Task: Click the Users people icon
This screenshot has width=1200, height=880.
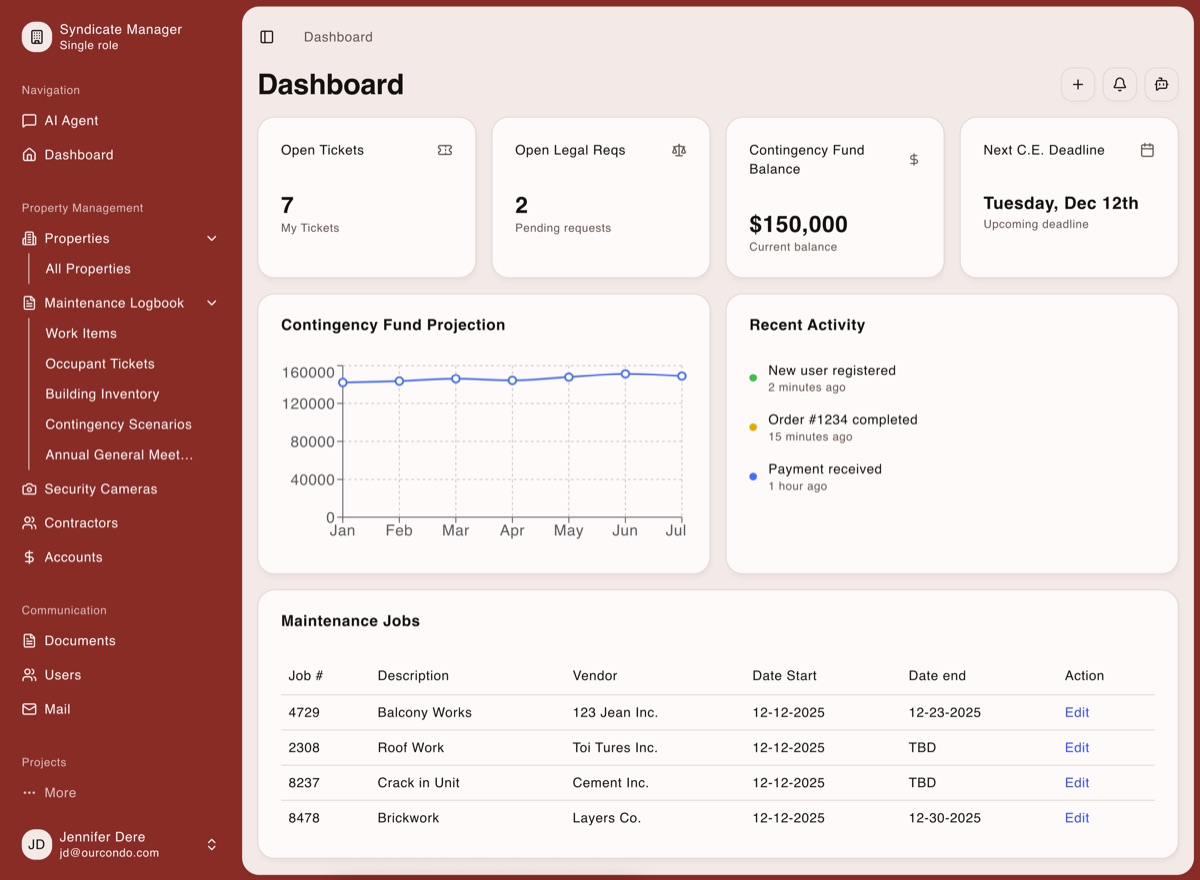Action: pyautogui.click(x=29, y=675)
